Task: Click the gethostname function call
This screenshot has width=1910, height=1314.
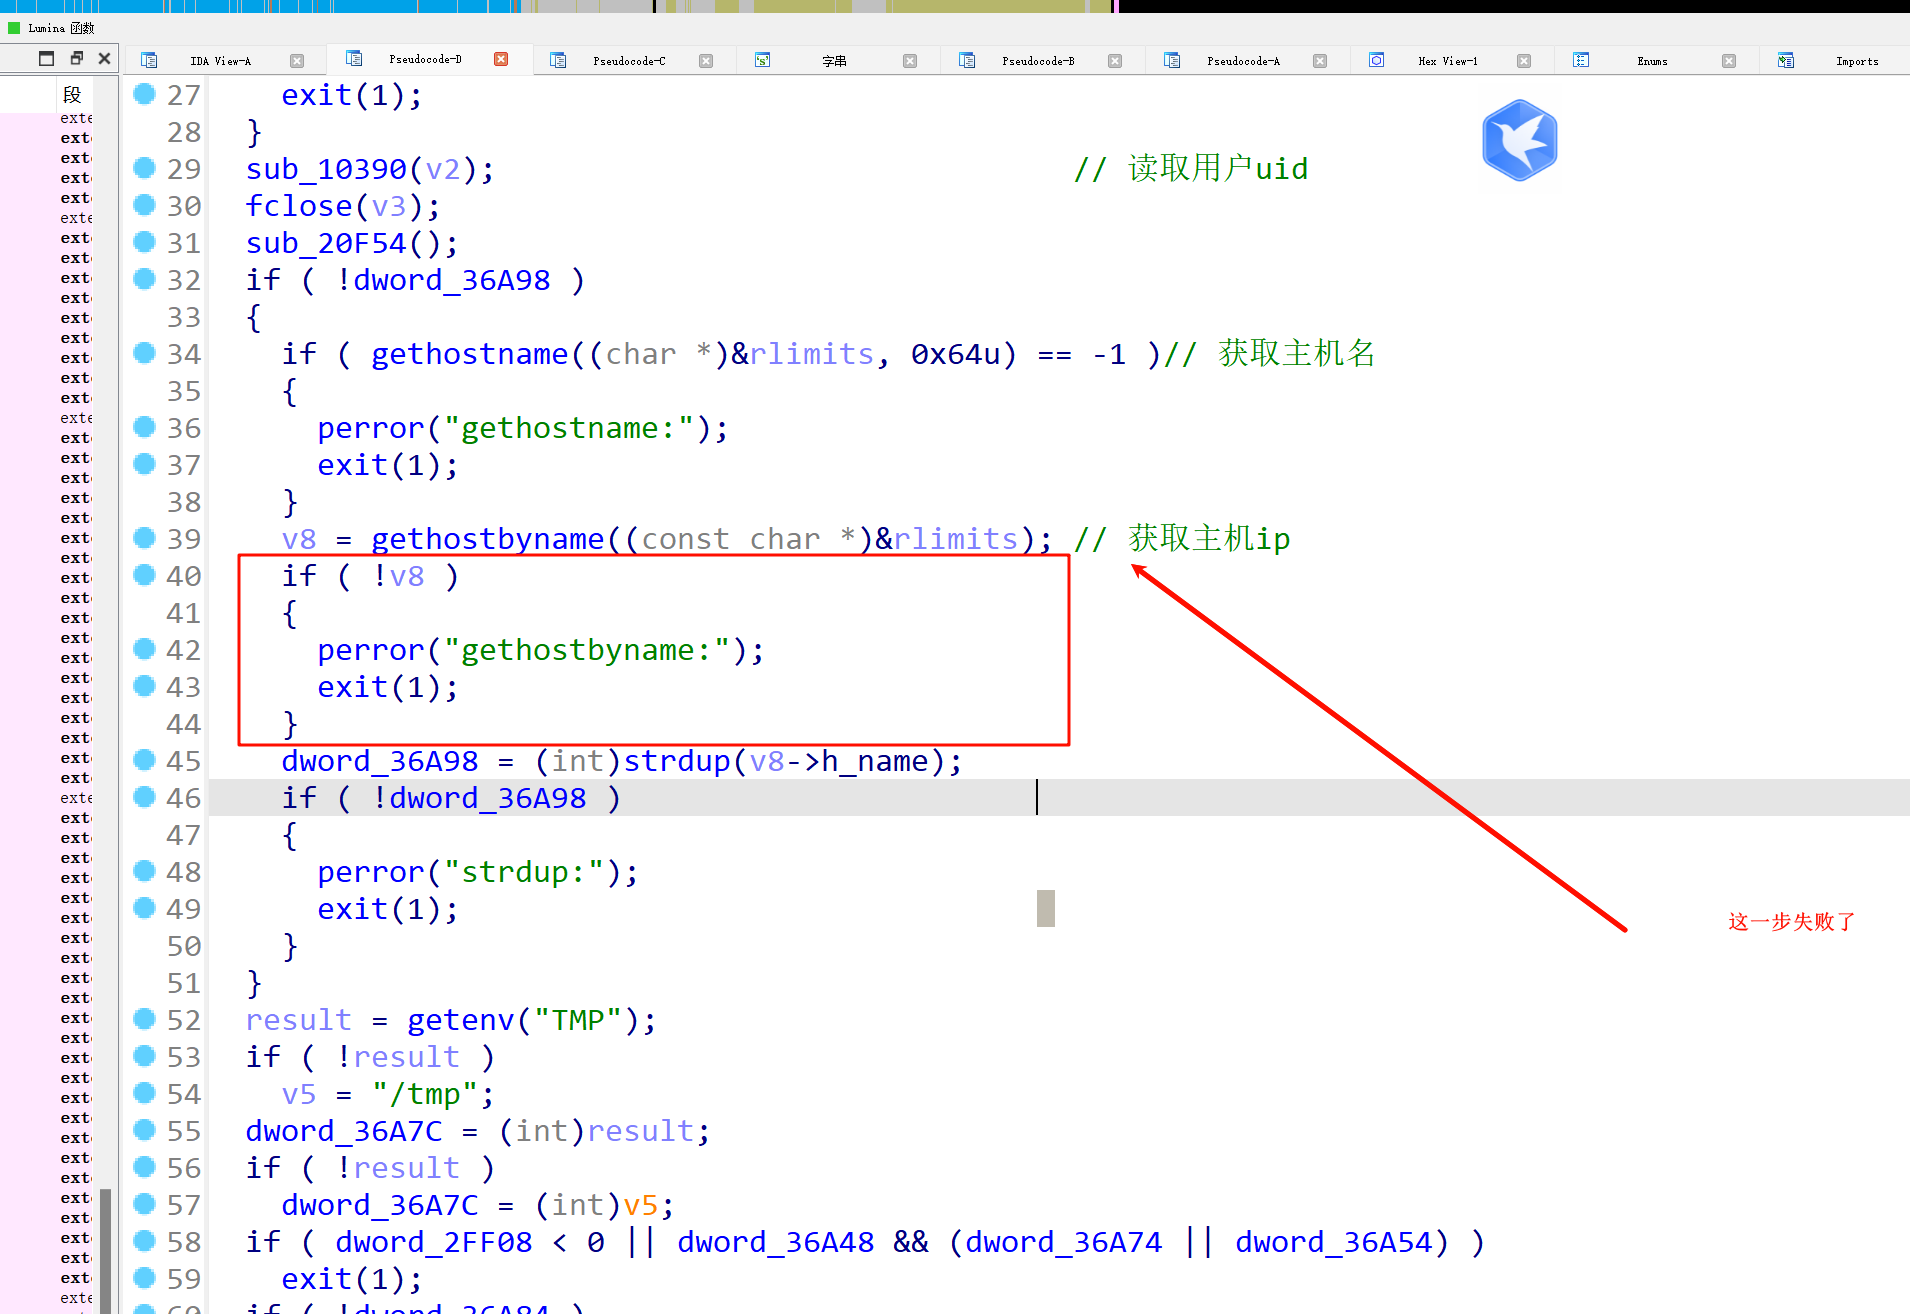Action: pyautogui.click(x=470, y=354)
